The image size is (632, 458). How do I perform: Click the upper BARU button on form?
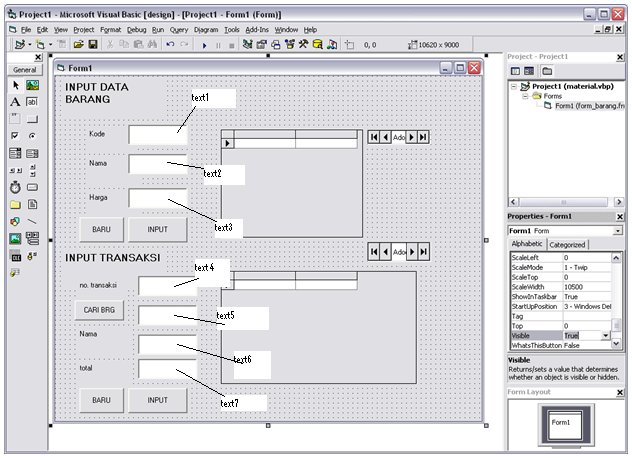pos(101,229)
